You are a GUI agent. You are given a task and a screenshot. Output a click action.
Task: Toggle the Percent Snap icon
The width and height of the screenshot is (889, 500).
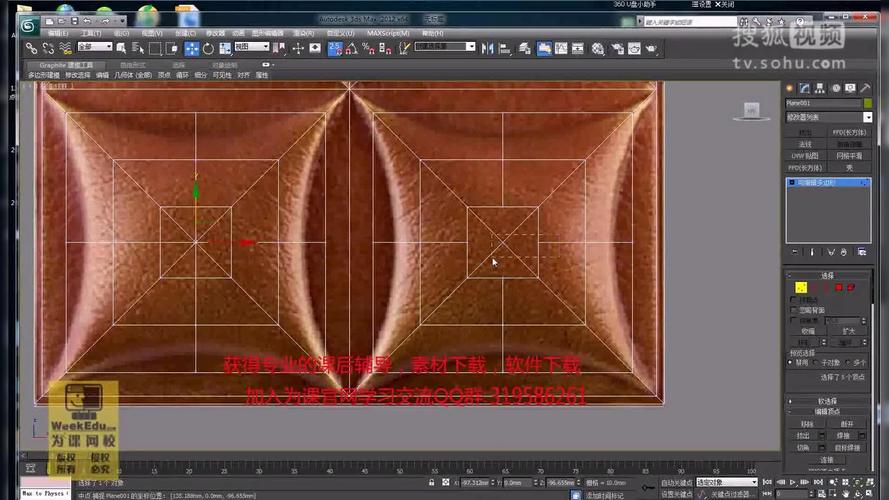tap(369, 49)
